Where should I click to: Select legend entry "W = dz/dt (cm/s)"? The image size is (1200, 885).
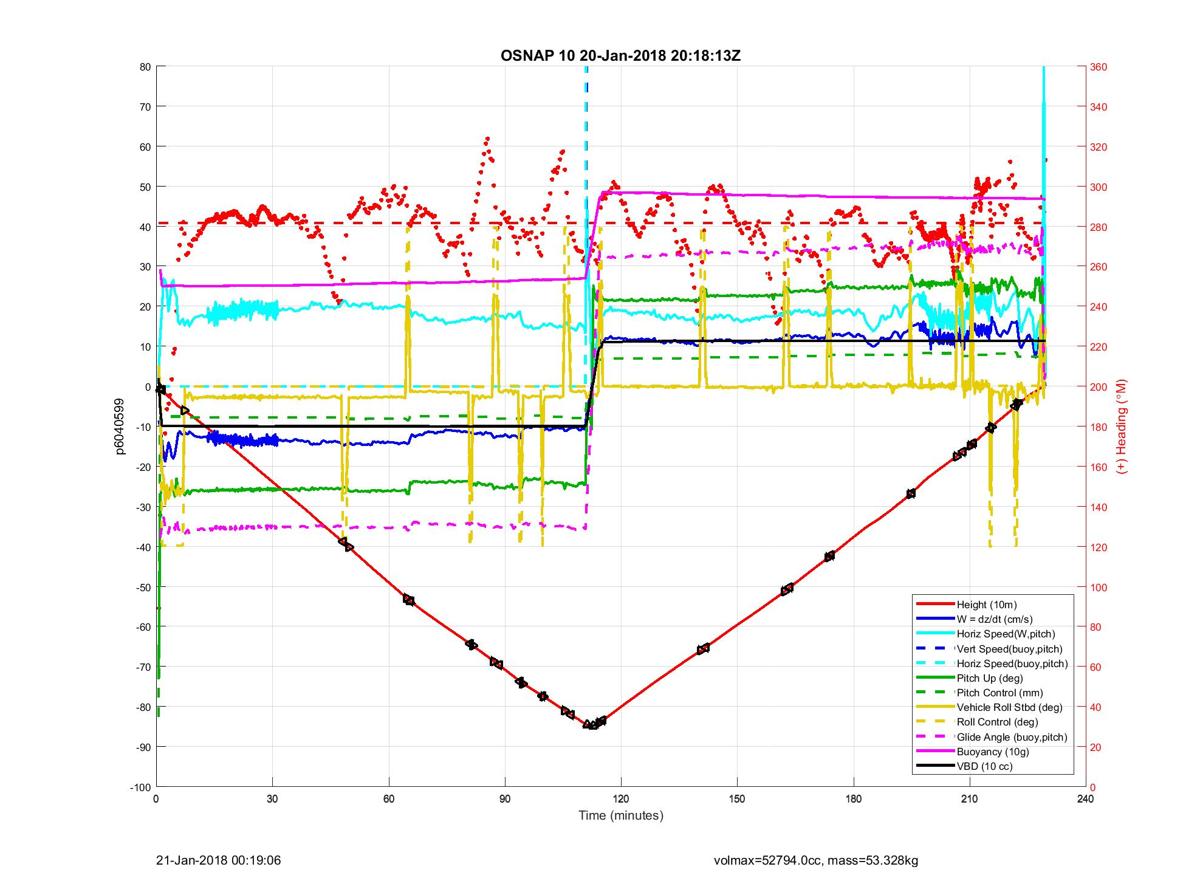coord(997,619)
